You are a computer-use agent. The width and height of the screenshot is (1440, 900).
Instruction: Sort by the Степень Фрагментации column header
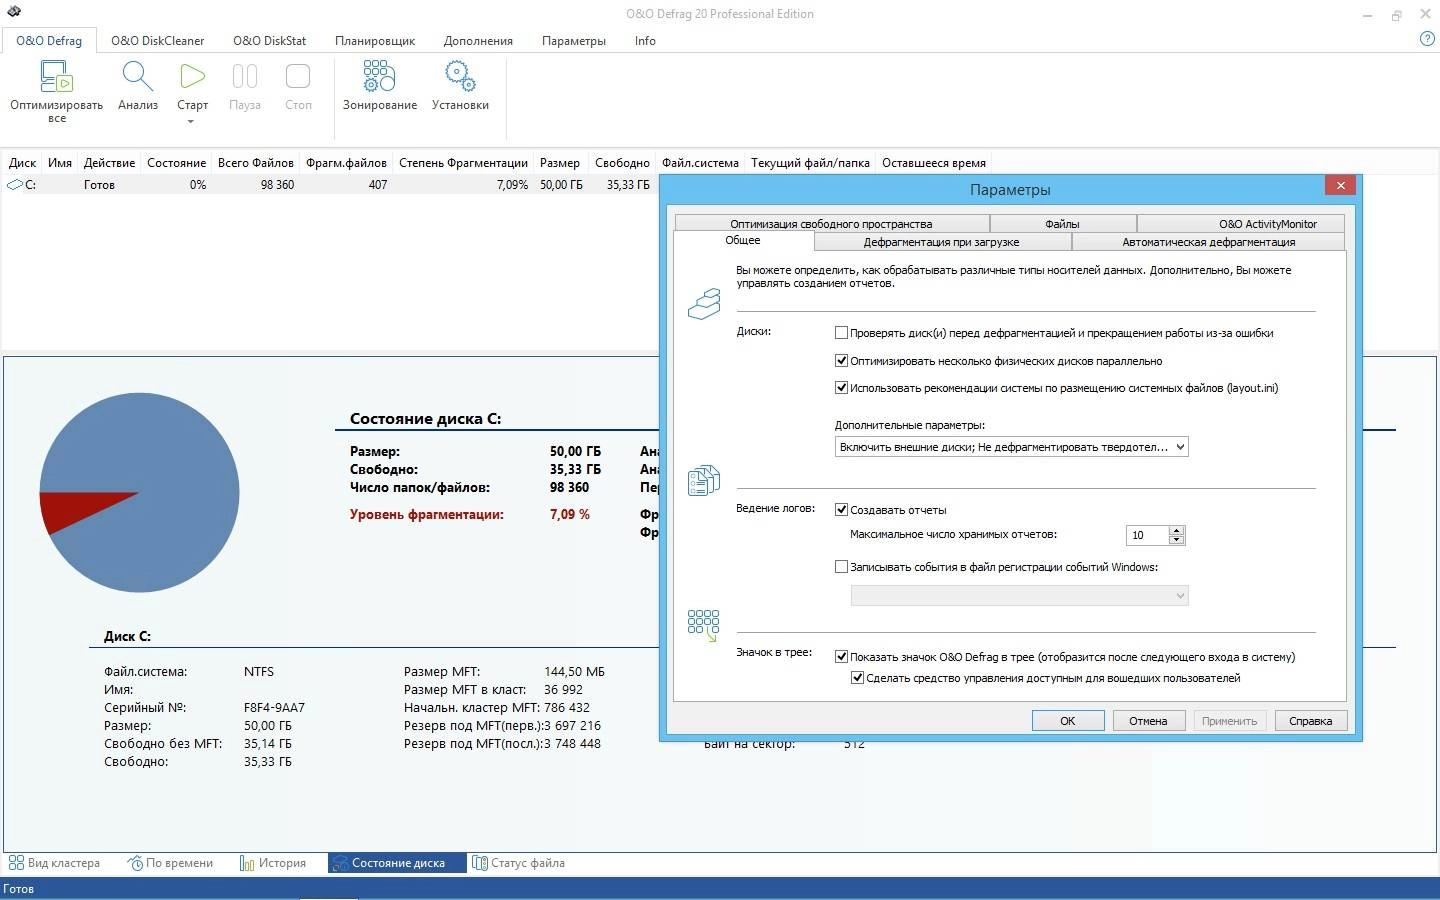pyautogui.click(x=463, y=163)
